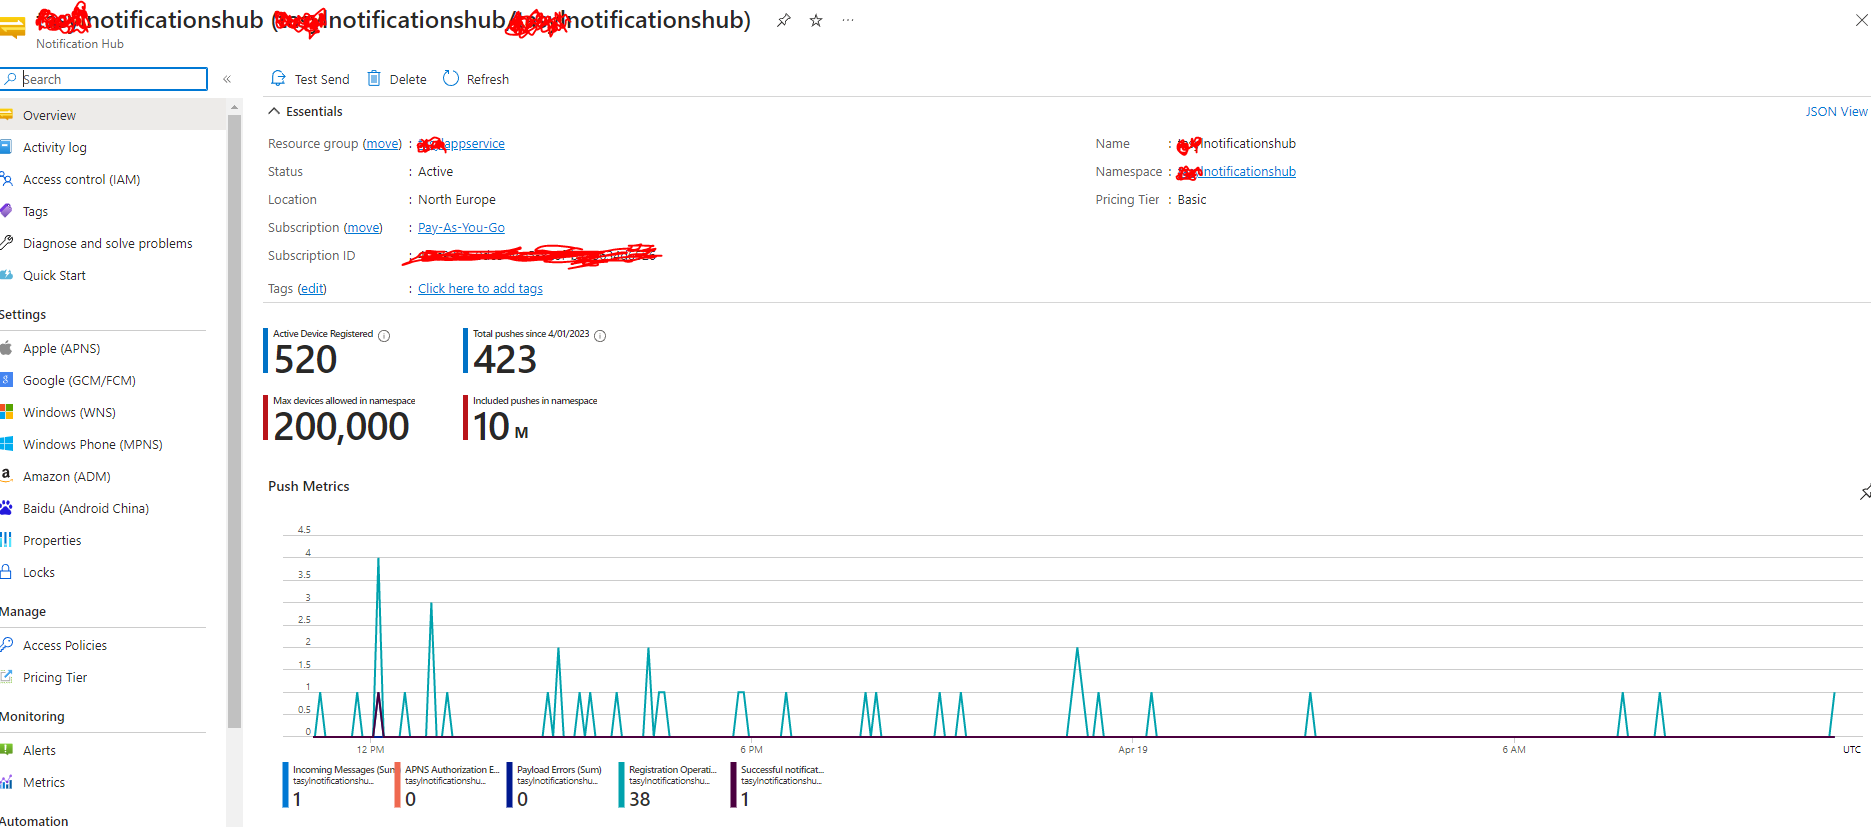The height and width of the screenshot is (827, 1871).
Task: Click the Windows (WNS) icon
Action: (x=7, y=412)
